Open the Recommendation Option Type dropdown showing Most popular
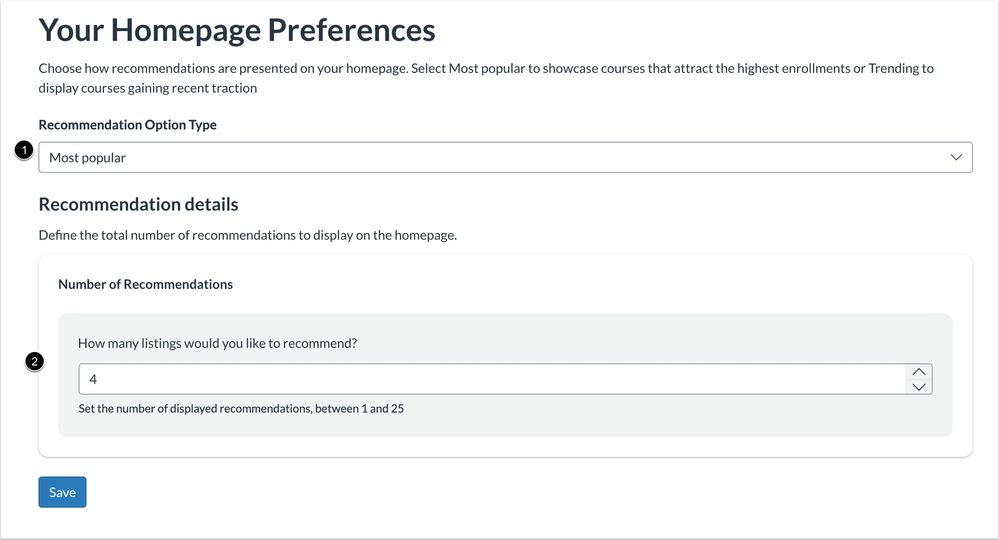The image size is (999, 540). pos(500,157)
